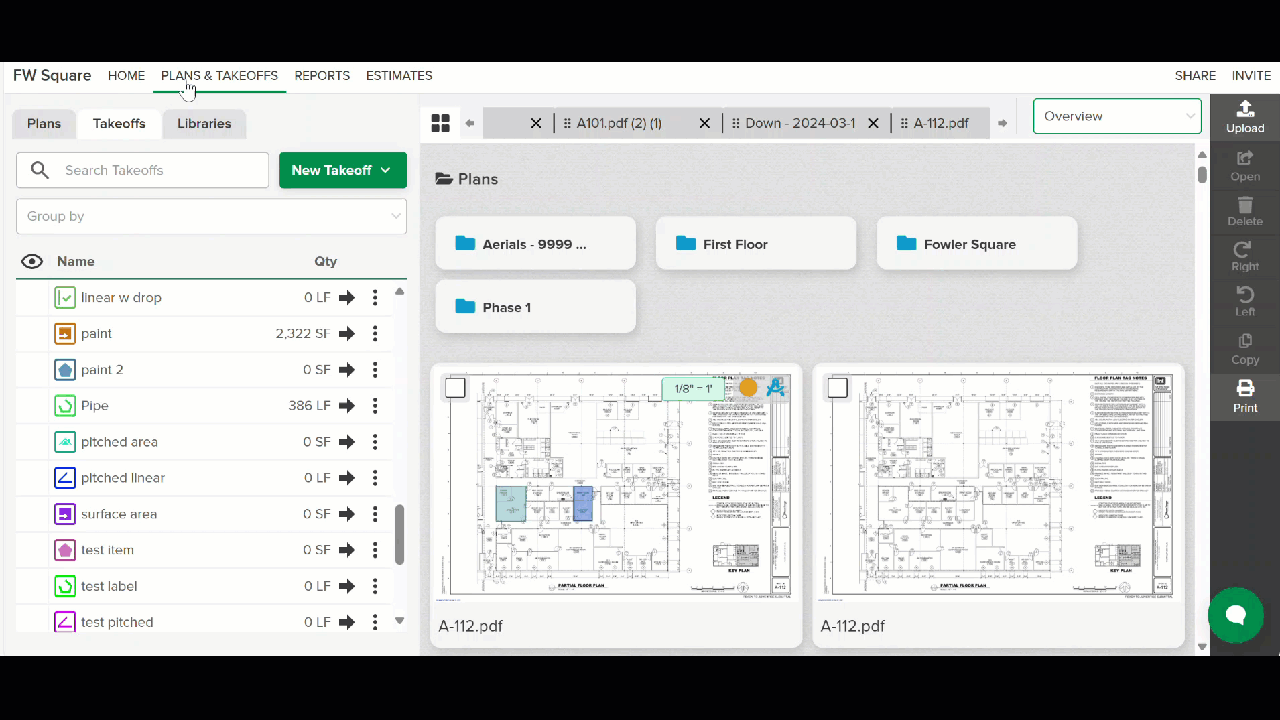
Task: Open the grid view icon beside tabs
Action: coord(440,123)
